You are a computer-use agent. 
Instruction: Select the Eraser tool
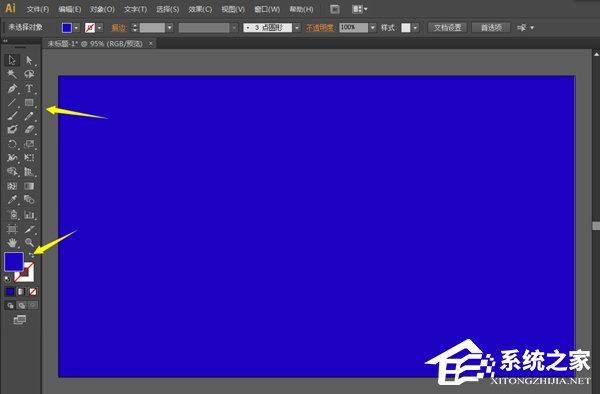[x=29, y=130]
